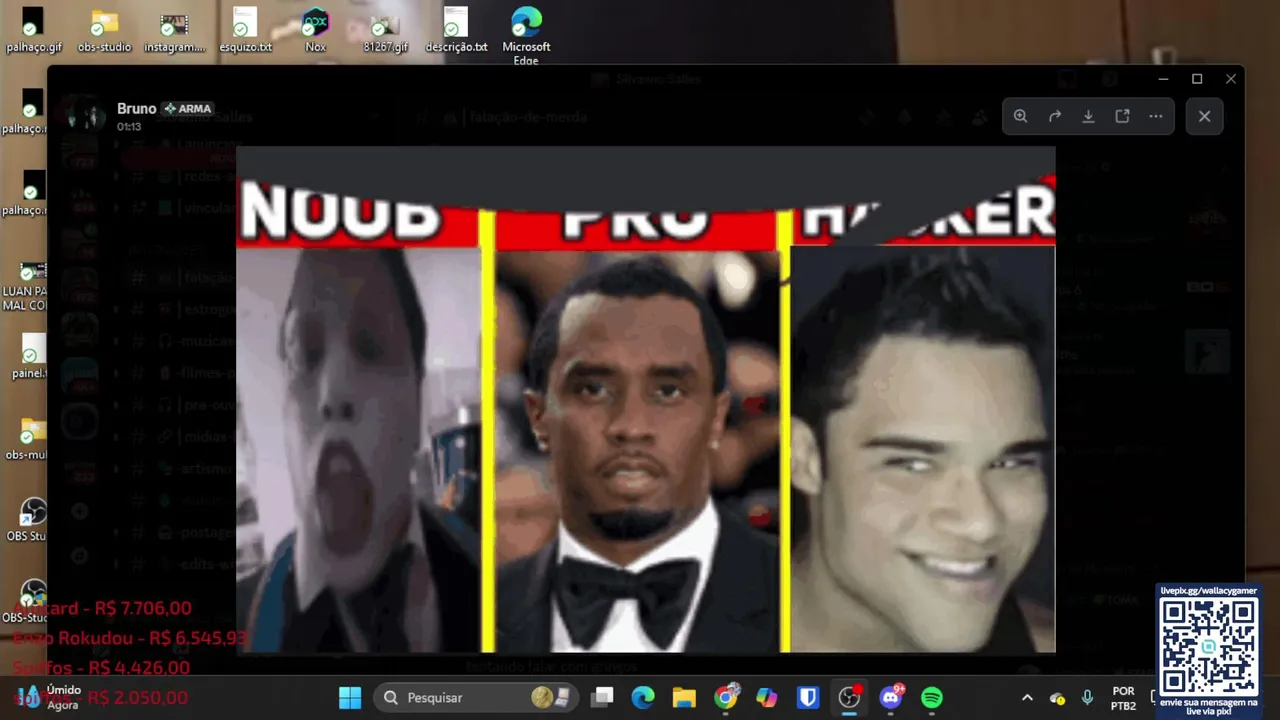Select the instagram video file on desktop
Screen dimensions: 1280x720
coord(174,30)
